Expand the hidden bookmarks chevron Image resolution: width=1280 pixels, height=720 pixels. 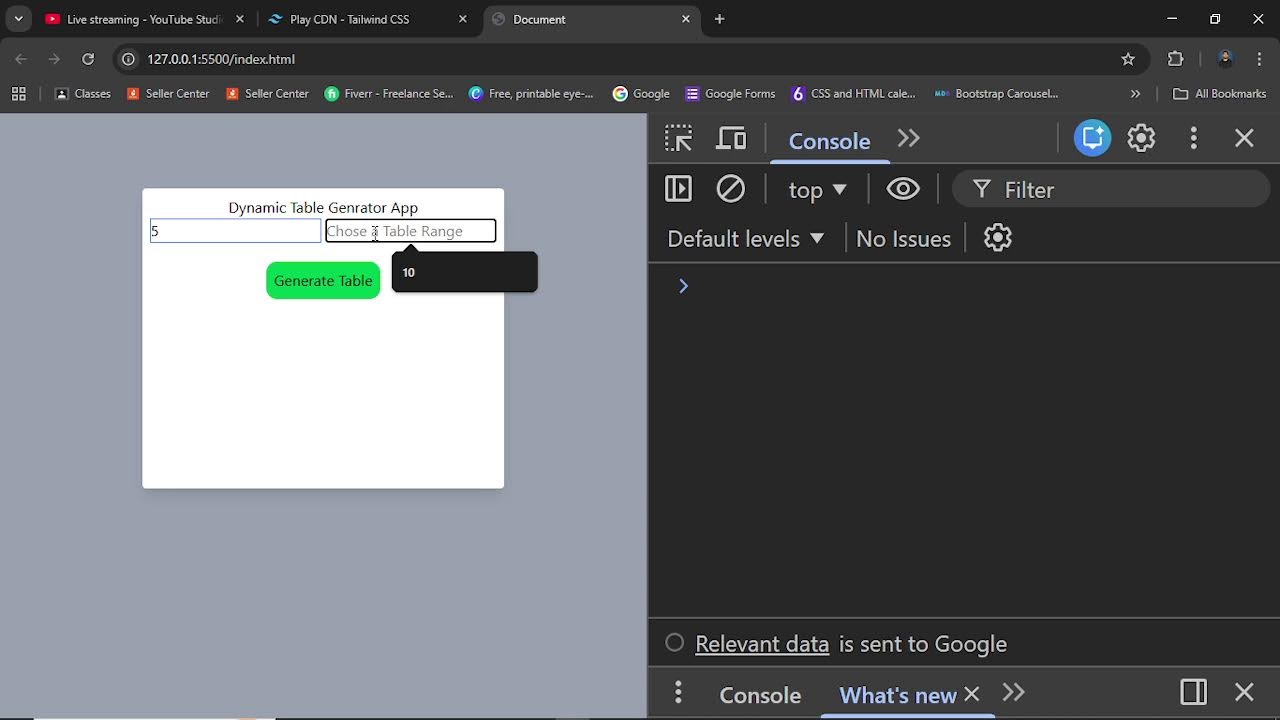tap(1135, 93)
